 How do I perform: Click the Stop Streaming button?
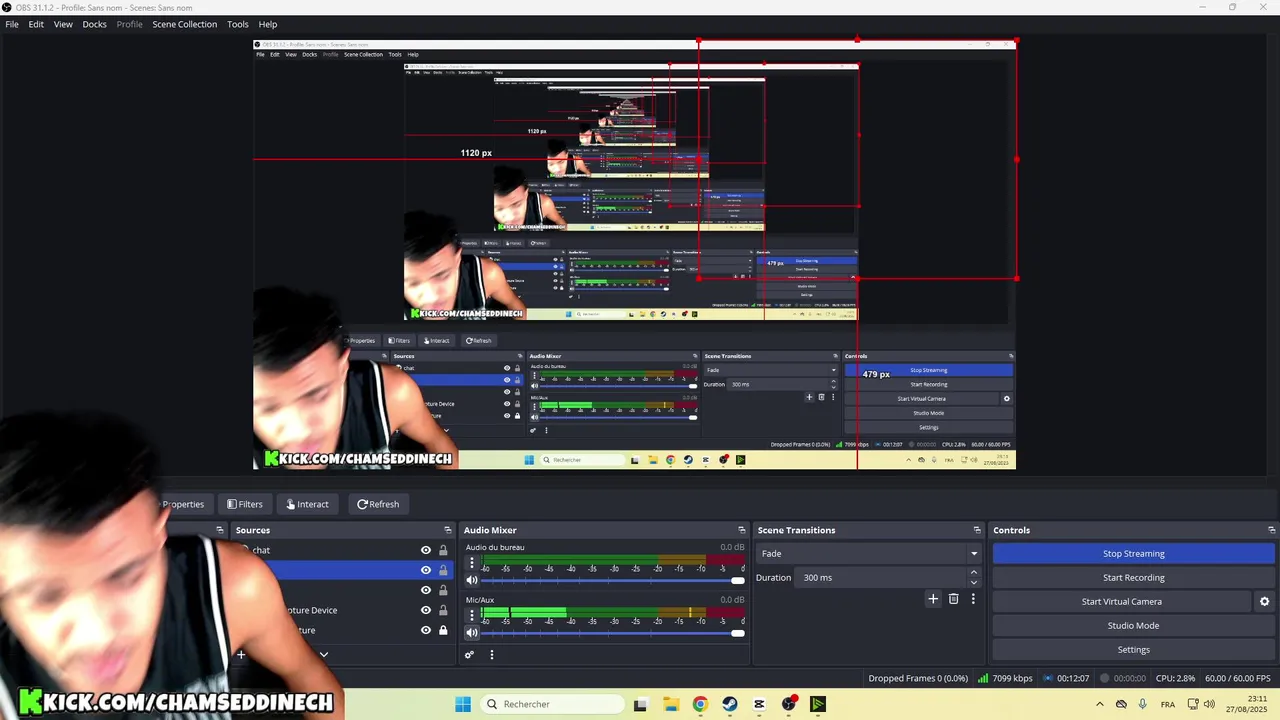coord(1133,553)
